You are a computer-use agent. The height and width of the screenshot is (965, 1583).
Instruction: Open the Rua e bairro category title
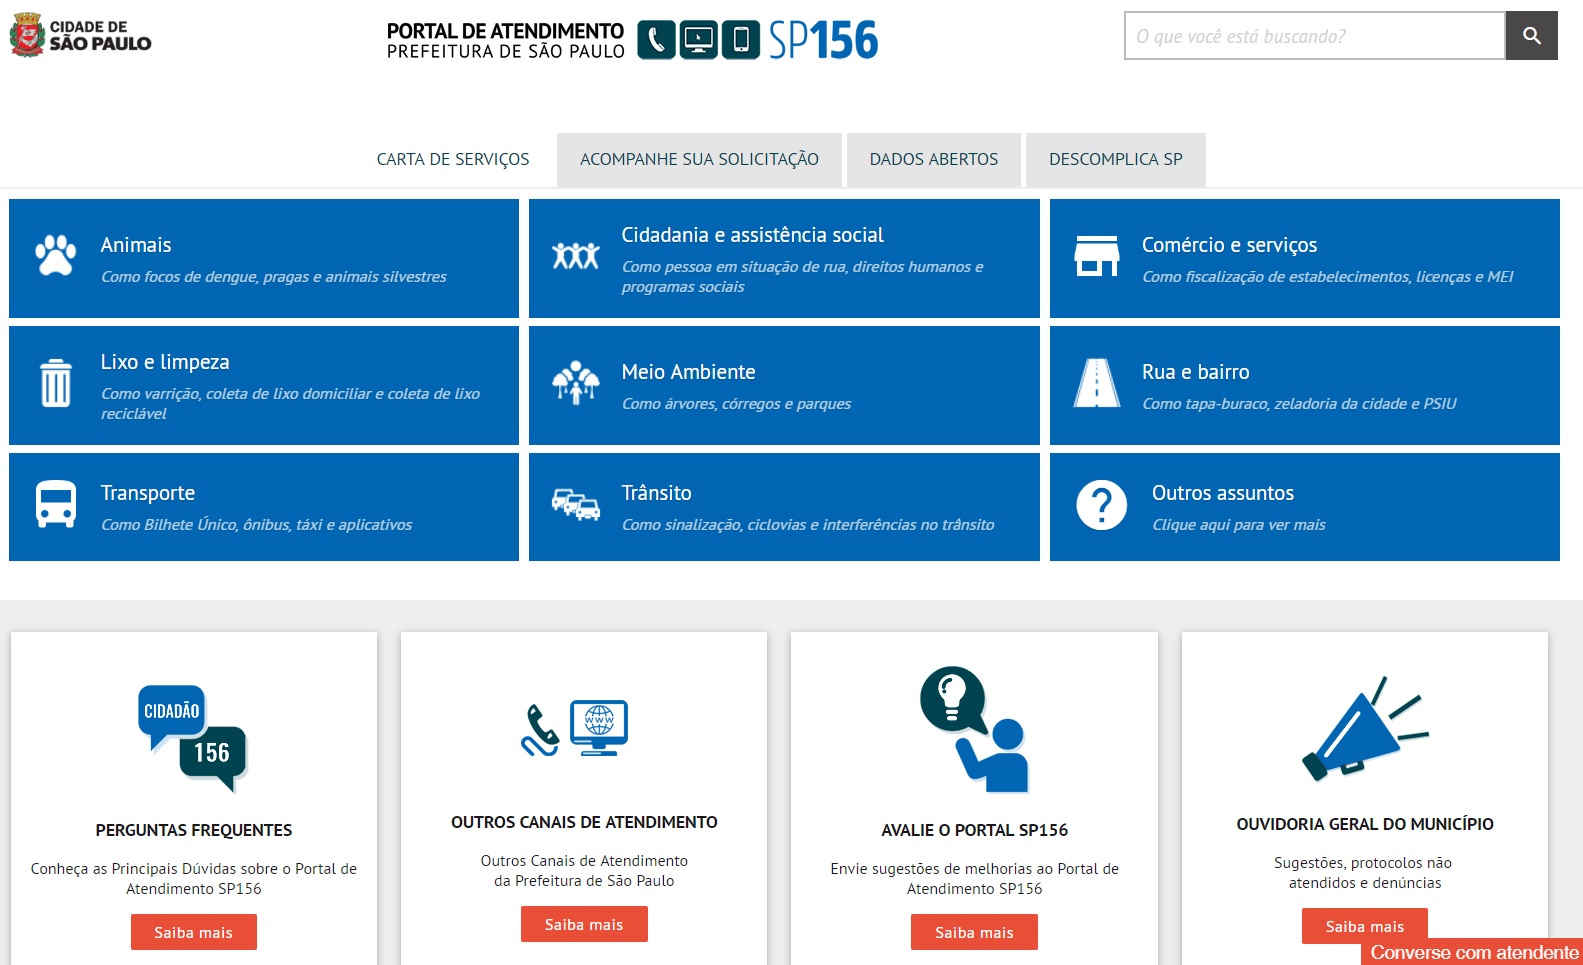(x=1196, y=372)
